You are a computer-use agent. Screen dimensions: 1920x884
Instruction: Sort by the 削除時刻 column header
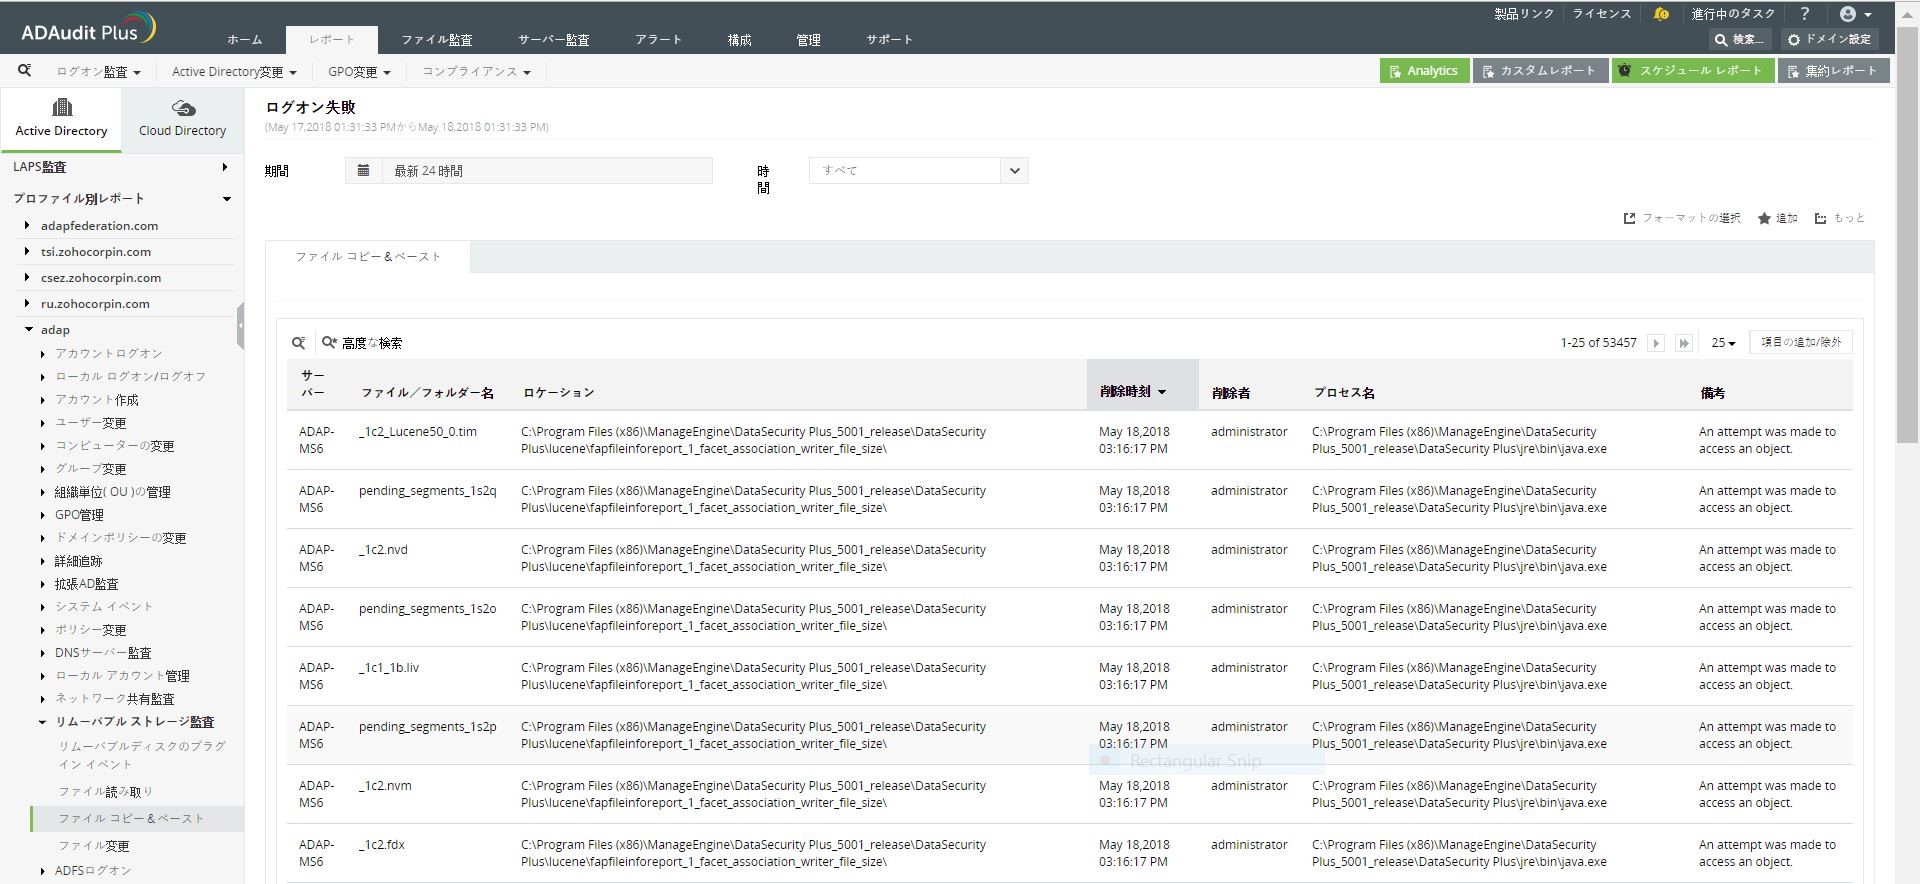pyautogui.click(x=1133, y=392)
